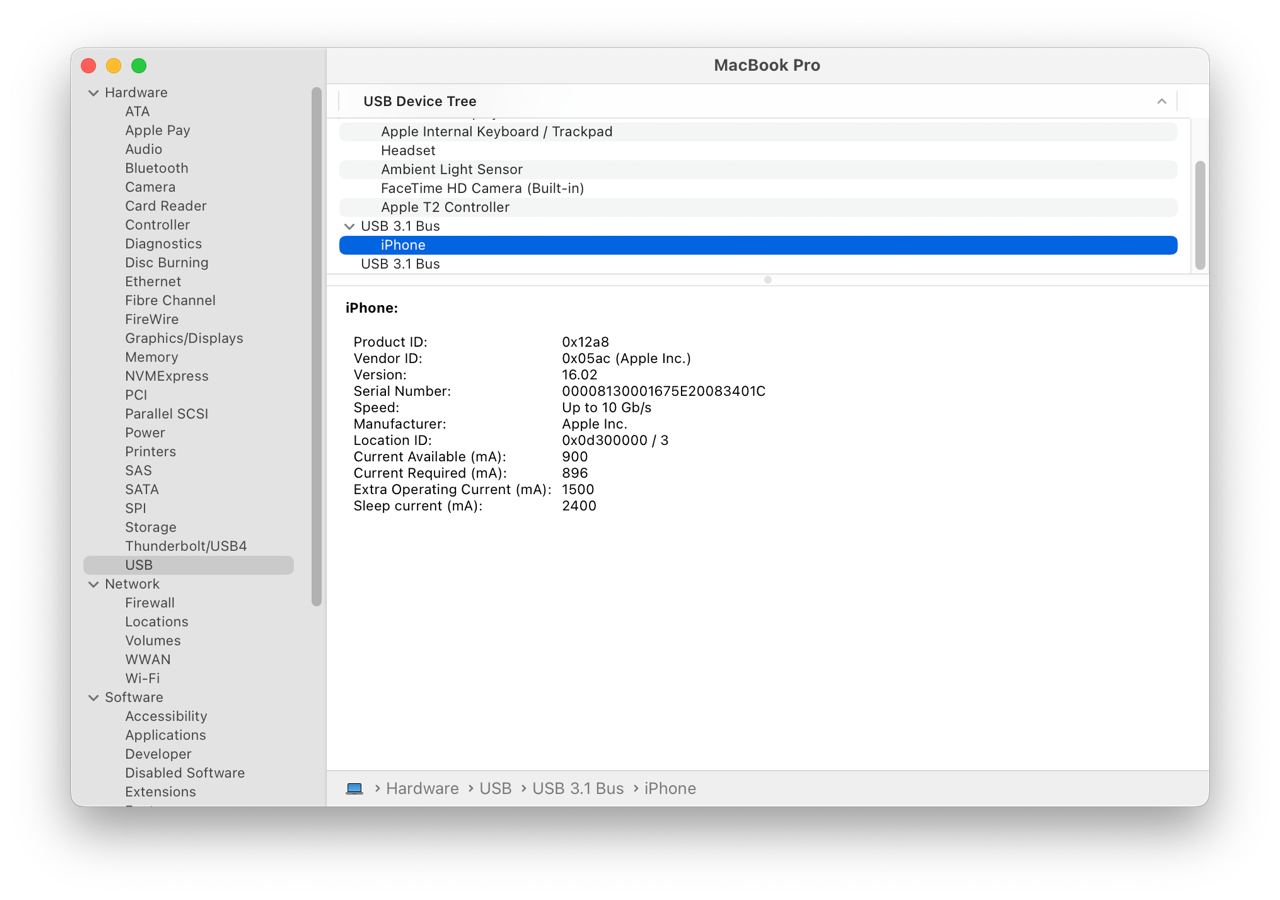This screenshot has width=1280, height=900.
Task: Select Memory in the sidebar
Action: (x=151, y=357)
